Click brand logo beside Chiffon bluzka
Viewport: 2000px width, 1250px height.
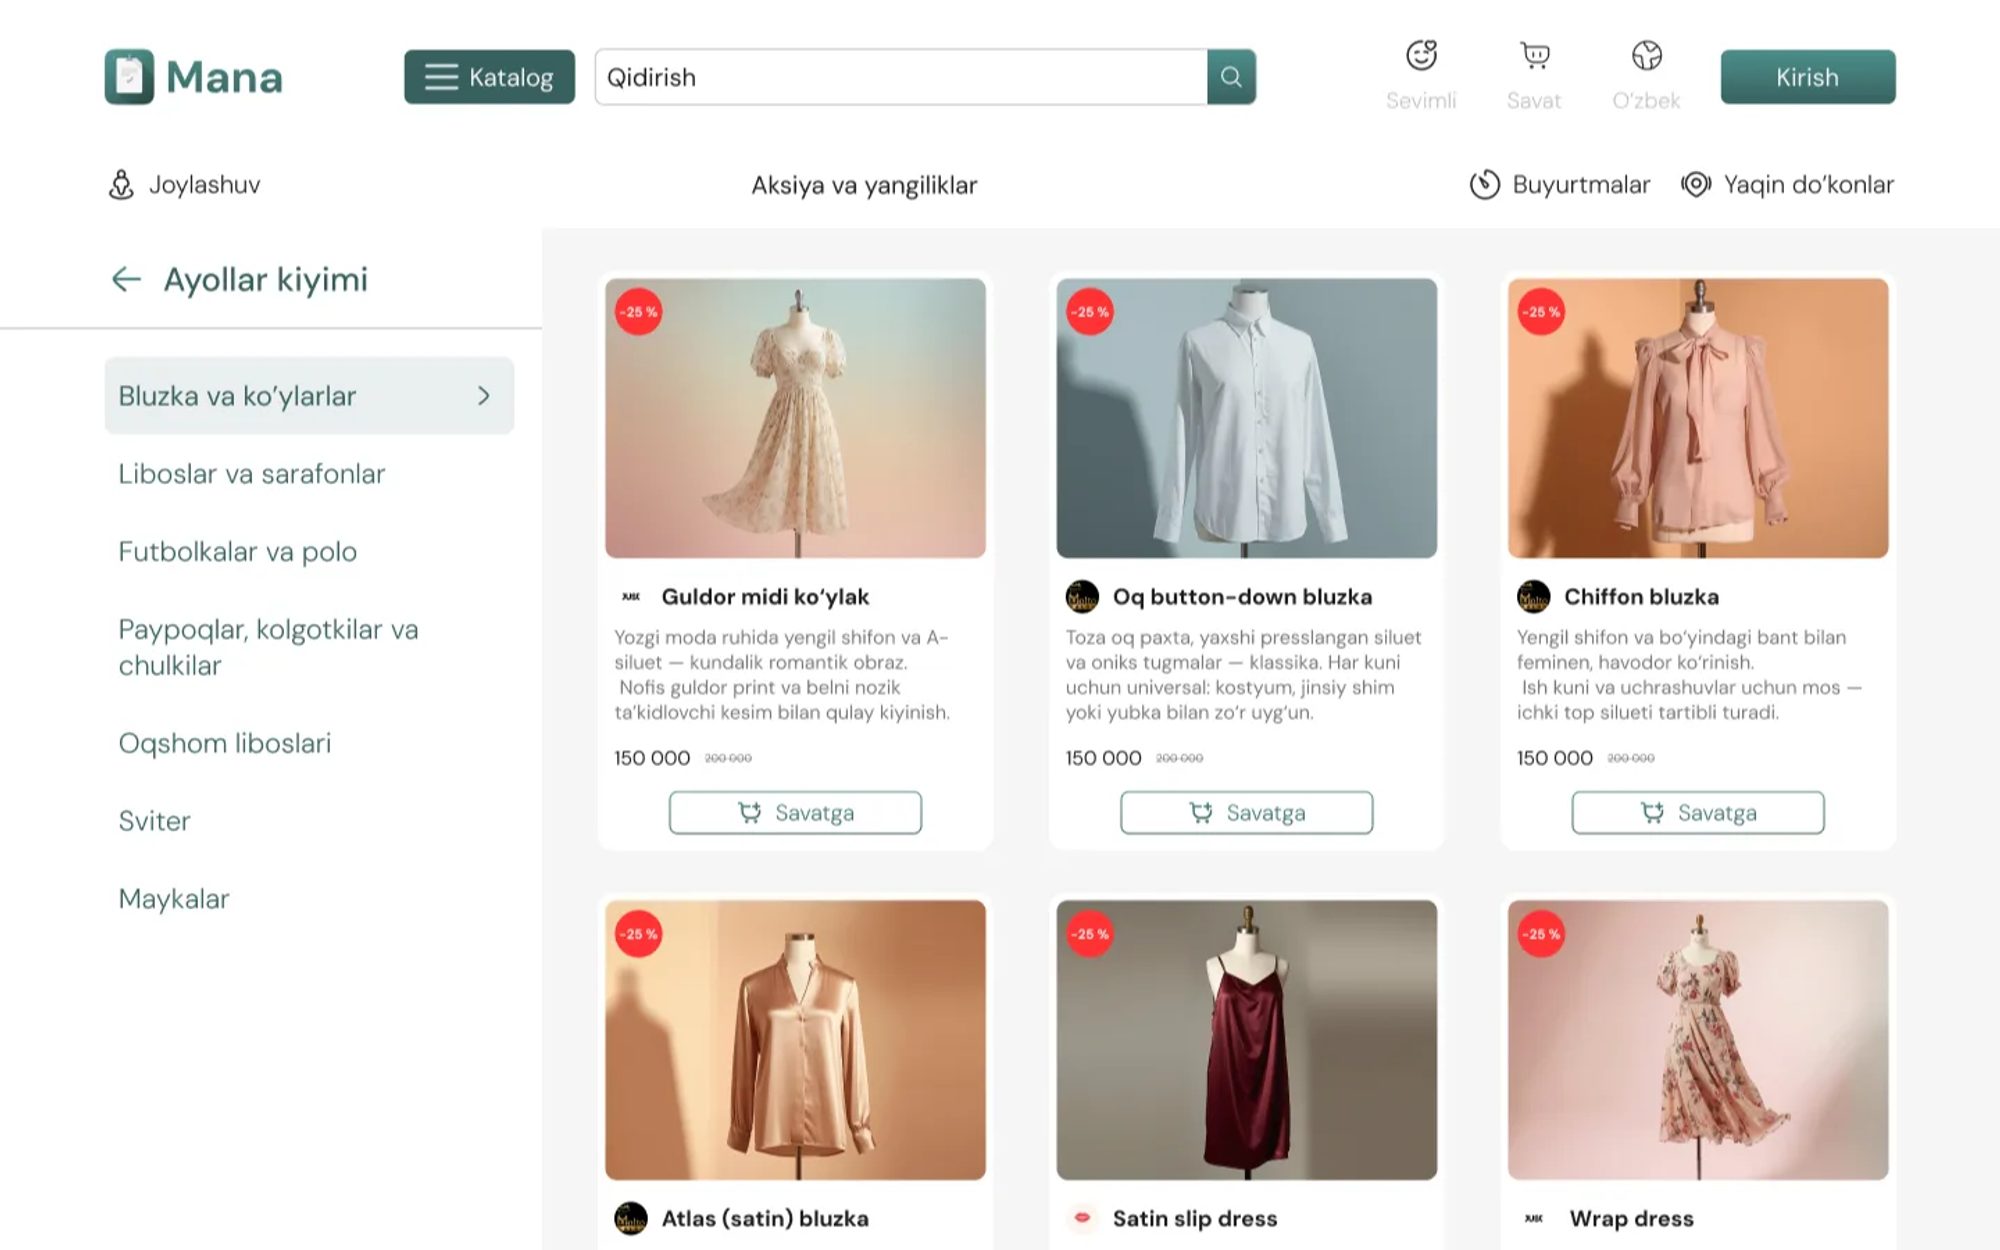point(1533,597)
